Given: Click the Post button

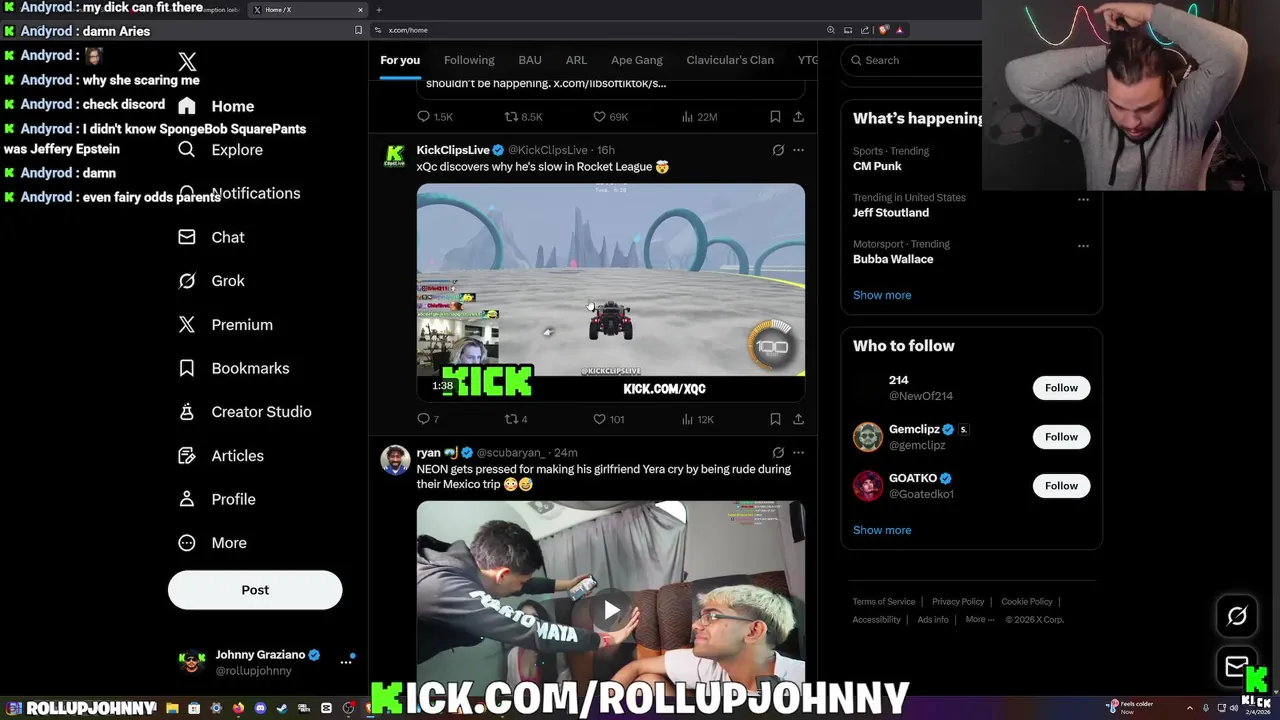Looking at the screenshot, I should pyautogui.click(x=255, y=590).
